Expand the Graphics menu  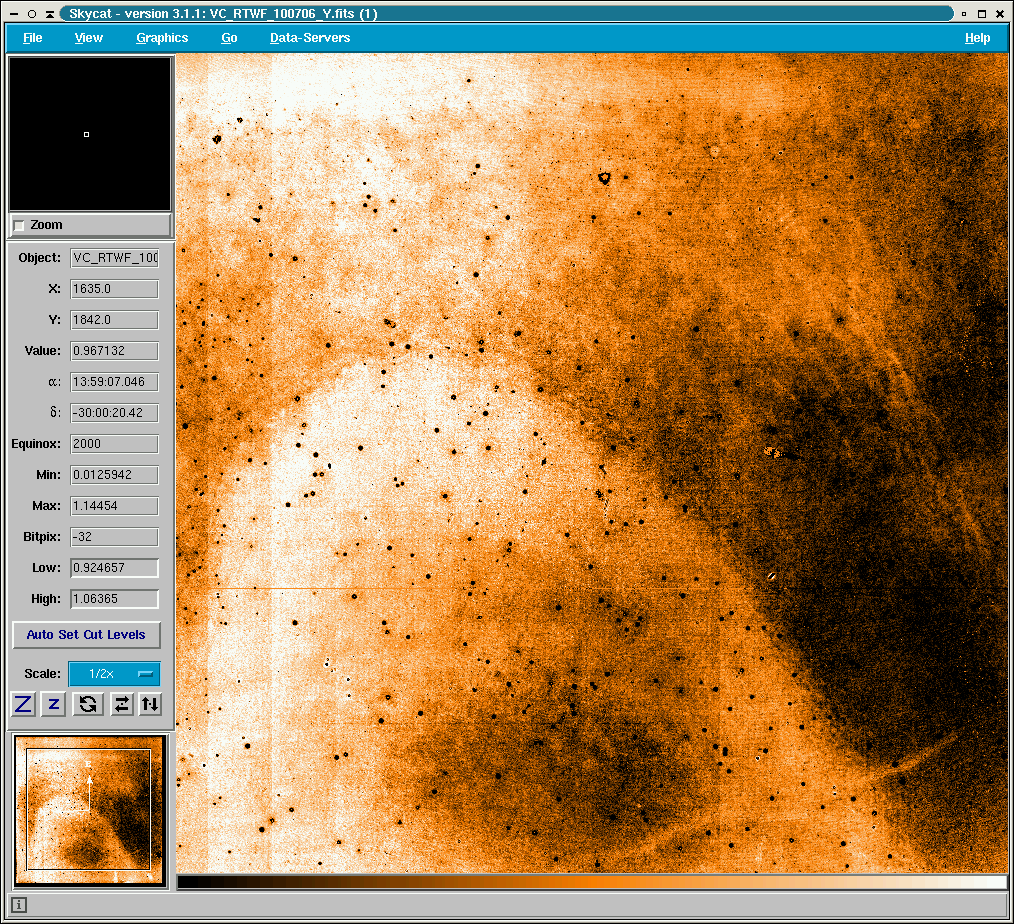(x=162, y=38)
